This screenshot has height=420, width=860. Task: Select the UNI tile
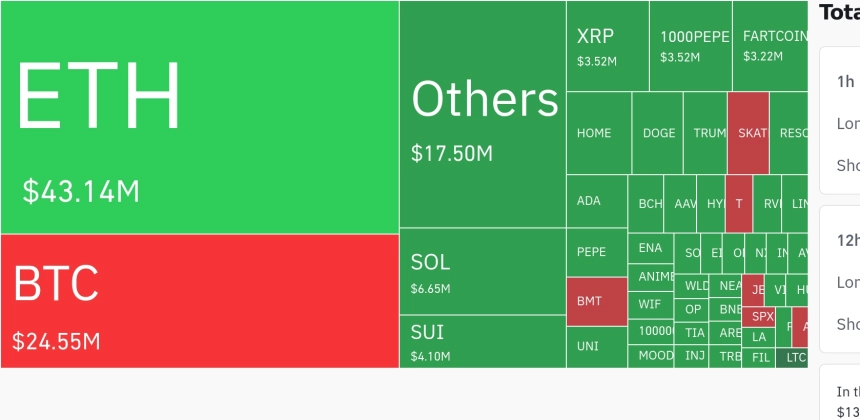coord(597,347)
